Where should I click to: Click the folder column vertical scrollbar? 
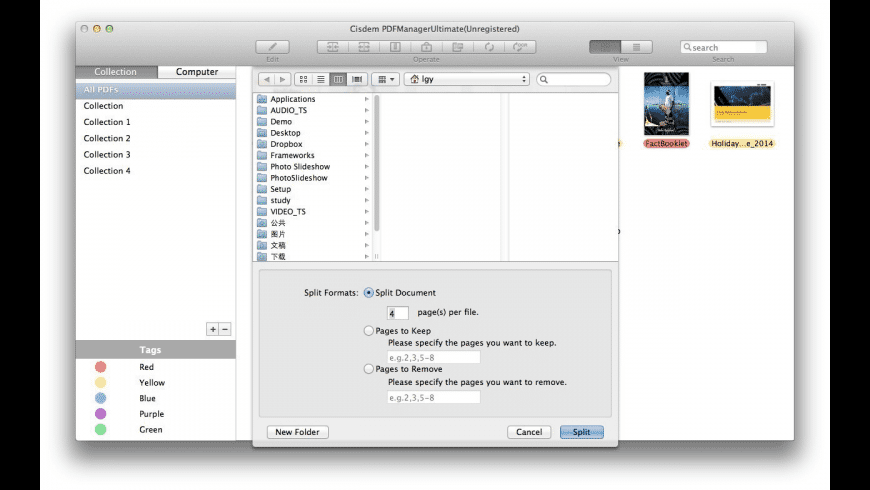(377, 164)
